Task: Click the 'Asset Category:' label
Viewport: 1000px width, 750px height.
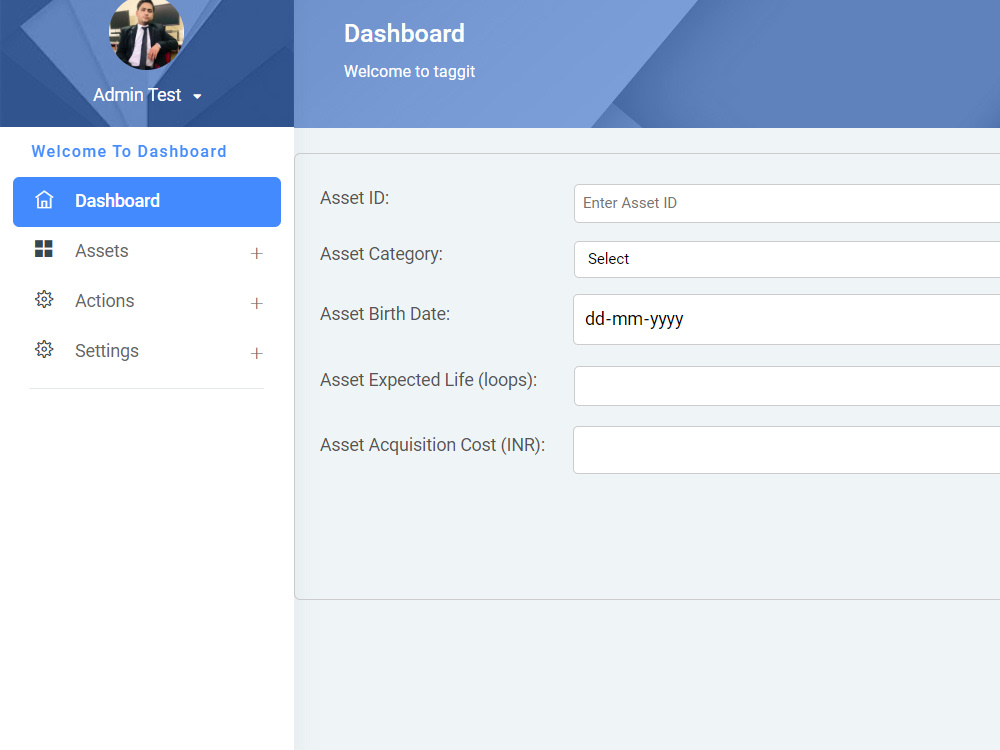Action: click(381, 254)
